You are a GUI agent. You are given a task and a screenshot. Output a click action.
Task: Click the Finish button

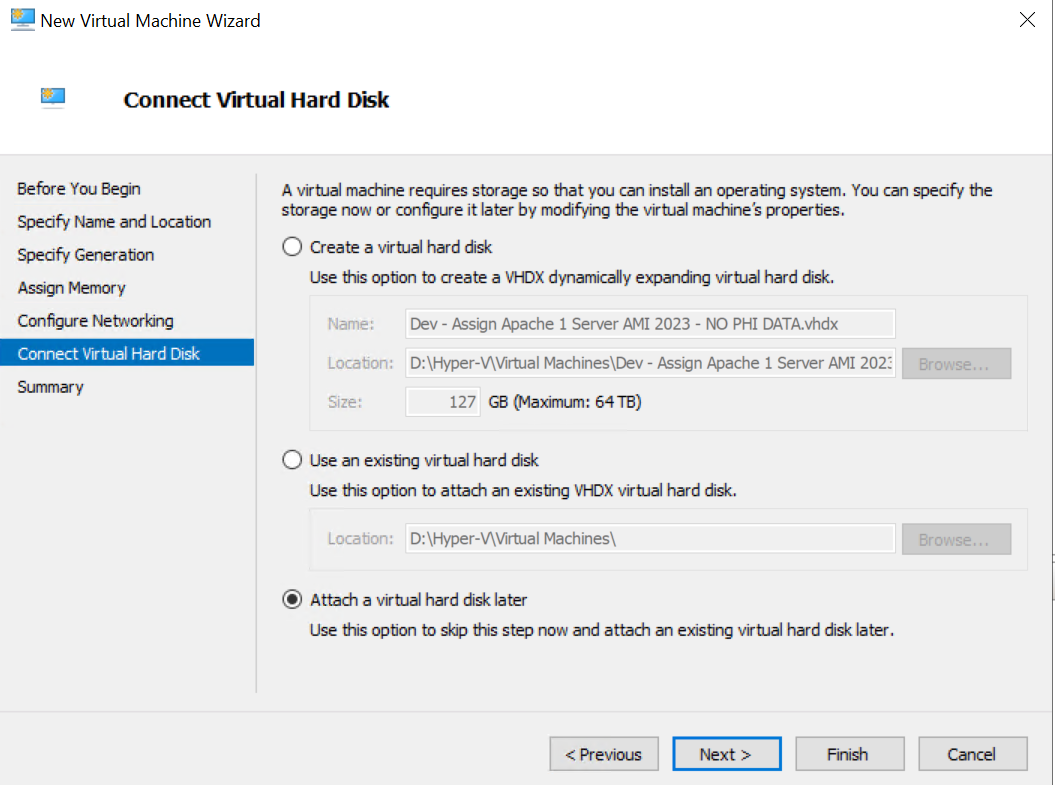[849, 754]
